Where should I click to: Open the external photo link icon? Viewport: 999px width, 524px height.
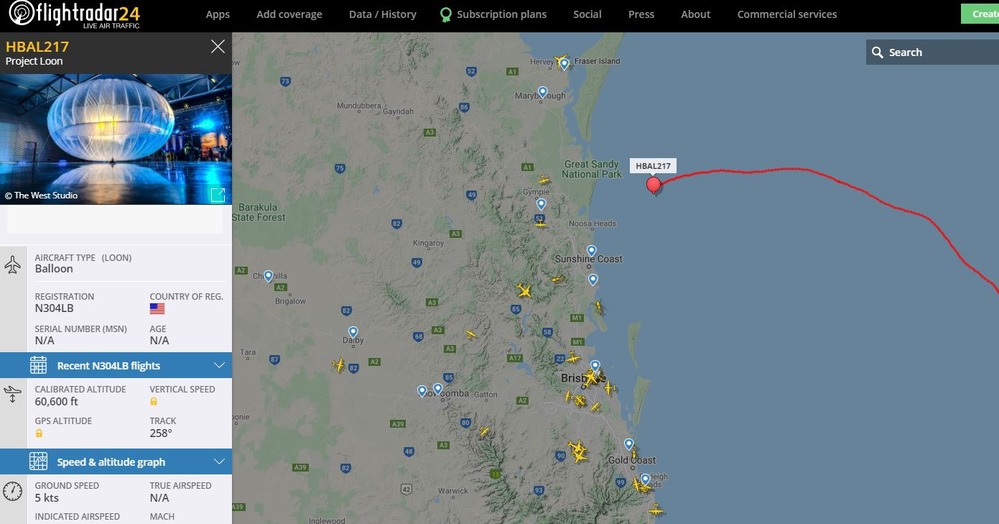pos(218,195)
